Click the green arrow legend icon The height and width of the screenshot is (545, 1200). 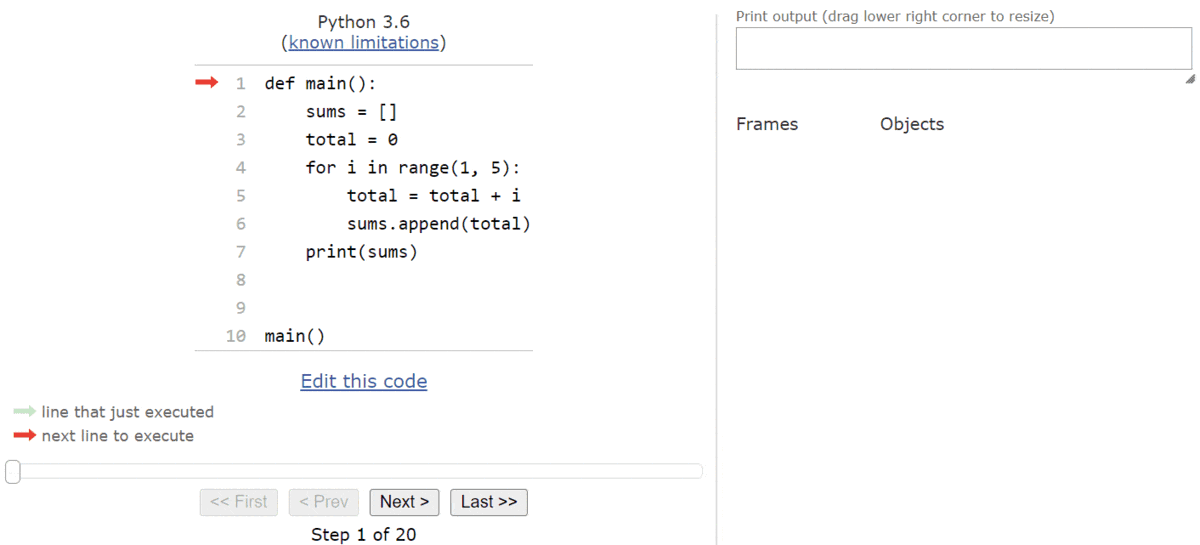pos(25,412)
